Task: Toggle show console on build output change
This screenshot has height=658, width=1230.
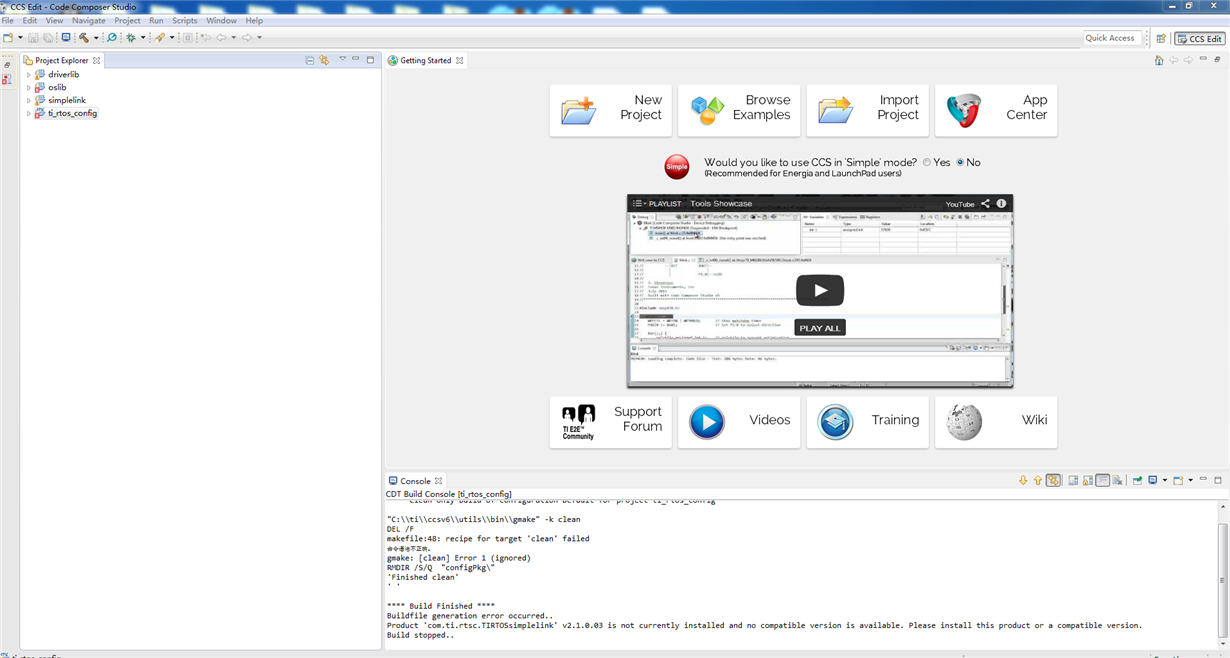Action: [x=1053, y=481]
